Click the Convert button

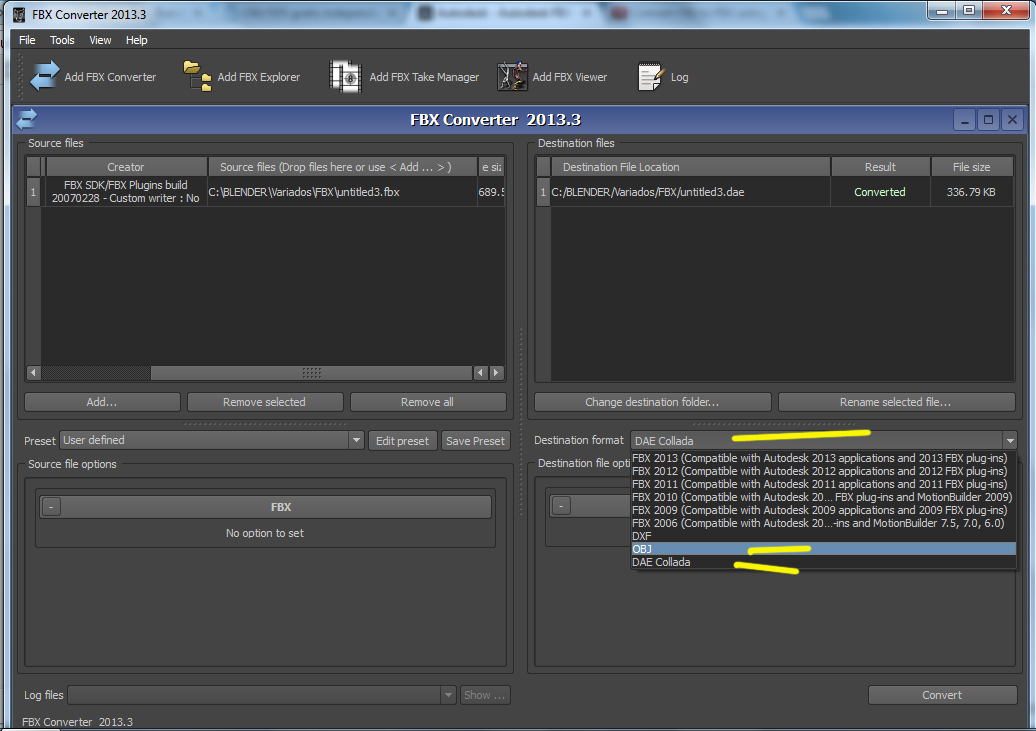pos(942,695)
